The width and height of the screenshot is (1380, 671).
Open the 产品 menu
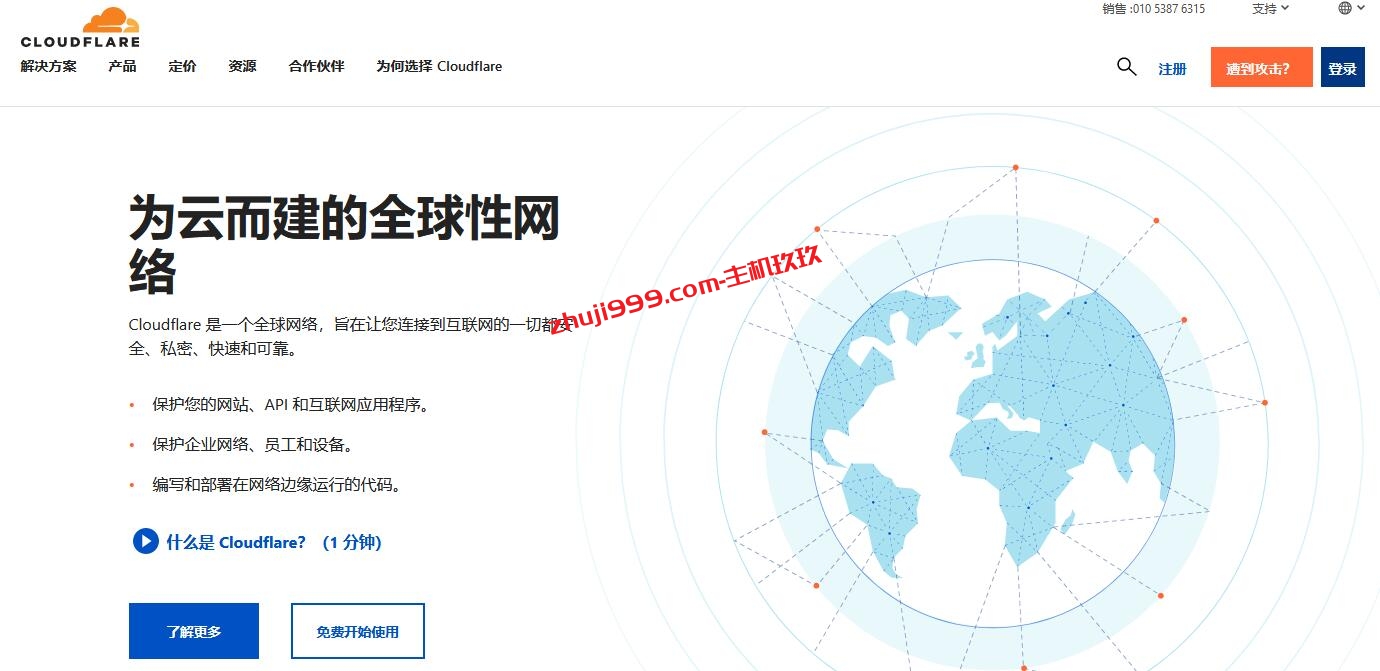pyautogui.click(x=122, y=66)
